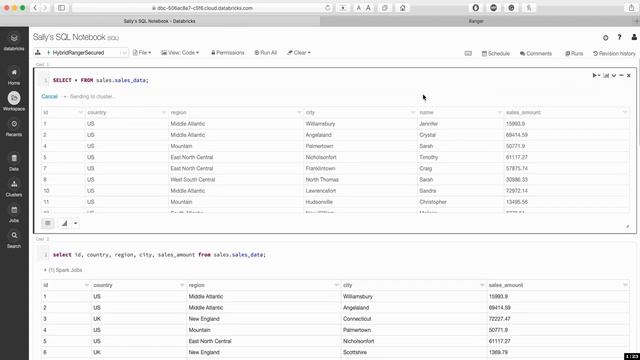Screen dimensions: 640x360
Task: Open Clusters in sidebar
Action: (14, 188)
